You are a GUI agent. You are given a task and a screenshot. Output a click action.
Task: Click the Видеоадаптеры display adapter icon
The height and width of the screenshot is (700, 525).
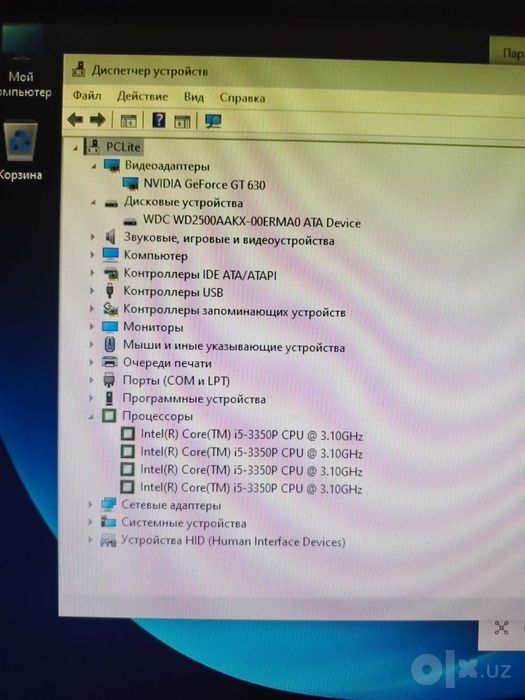112,166
